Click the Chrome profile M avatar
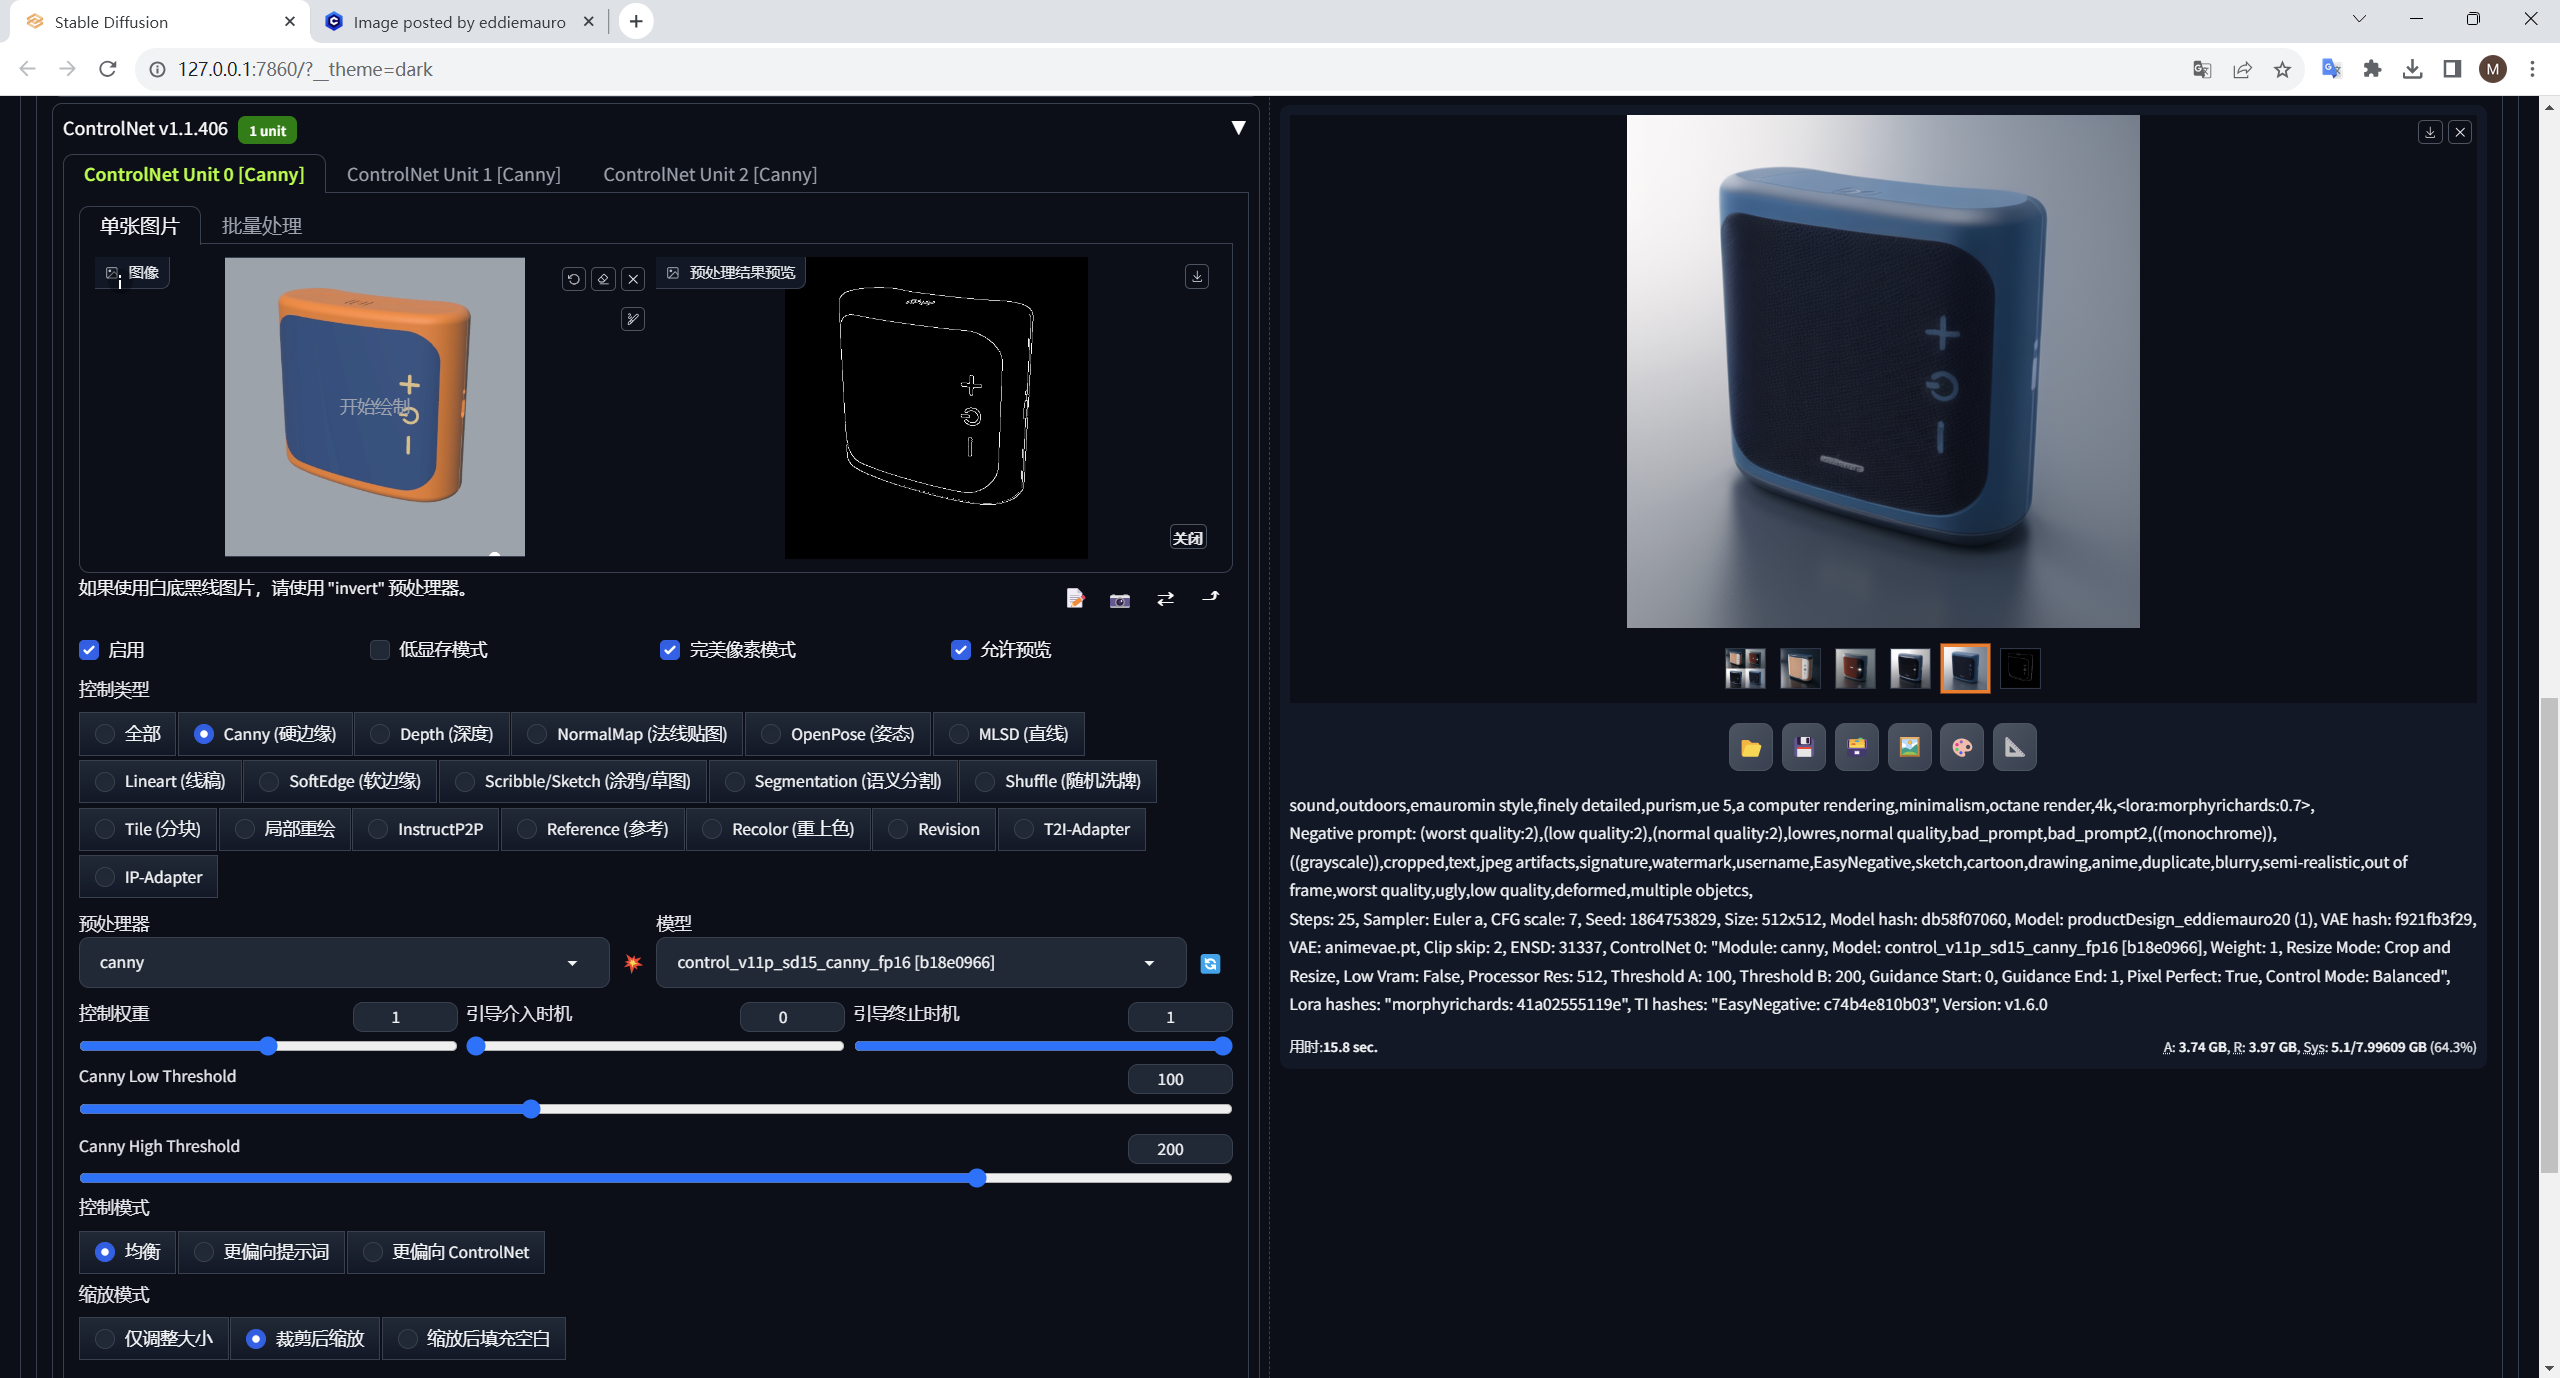 click(x=2493, y=69)
